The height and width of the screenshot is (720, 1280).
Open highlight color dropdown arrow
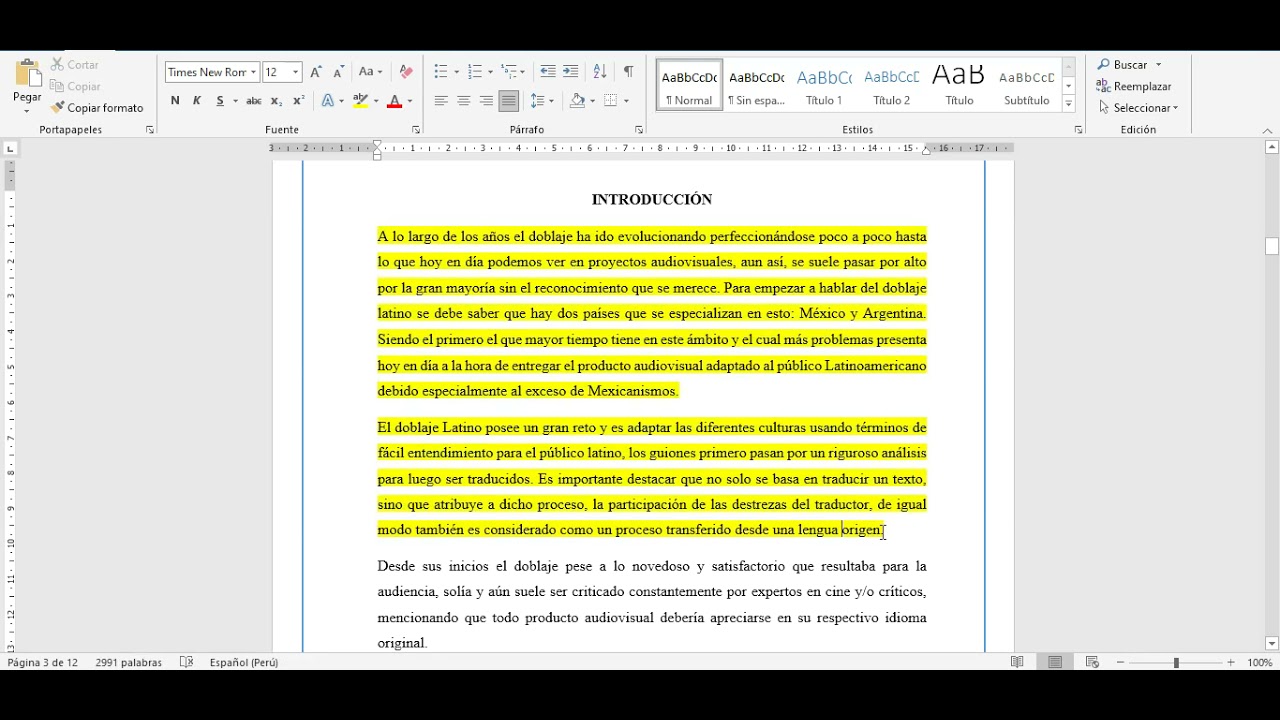click(376, 101)
